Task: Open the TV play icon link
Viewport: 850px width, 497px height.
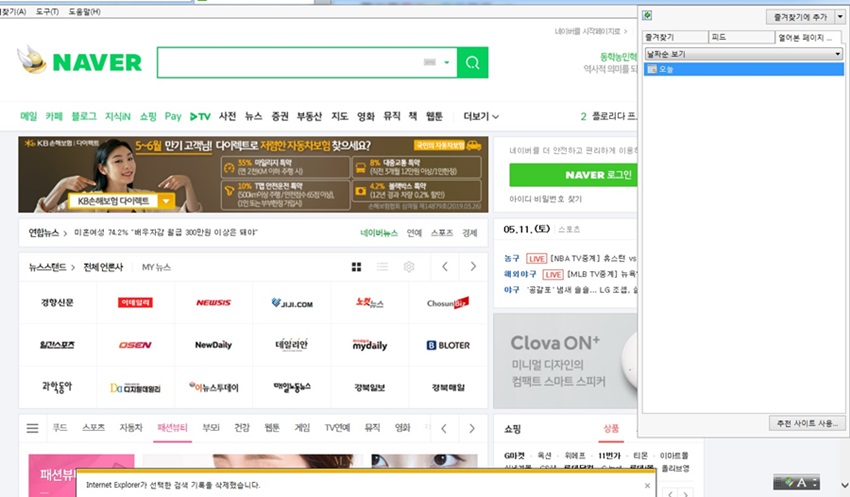Action: 200,116
